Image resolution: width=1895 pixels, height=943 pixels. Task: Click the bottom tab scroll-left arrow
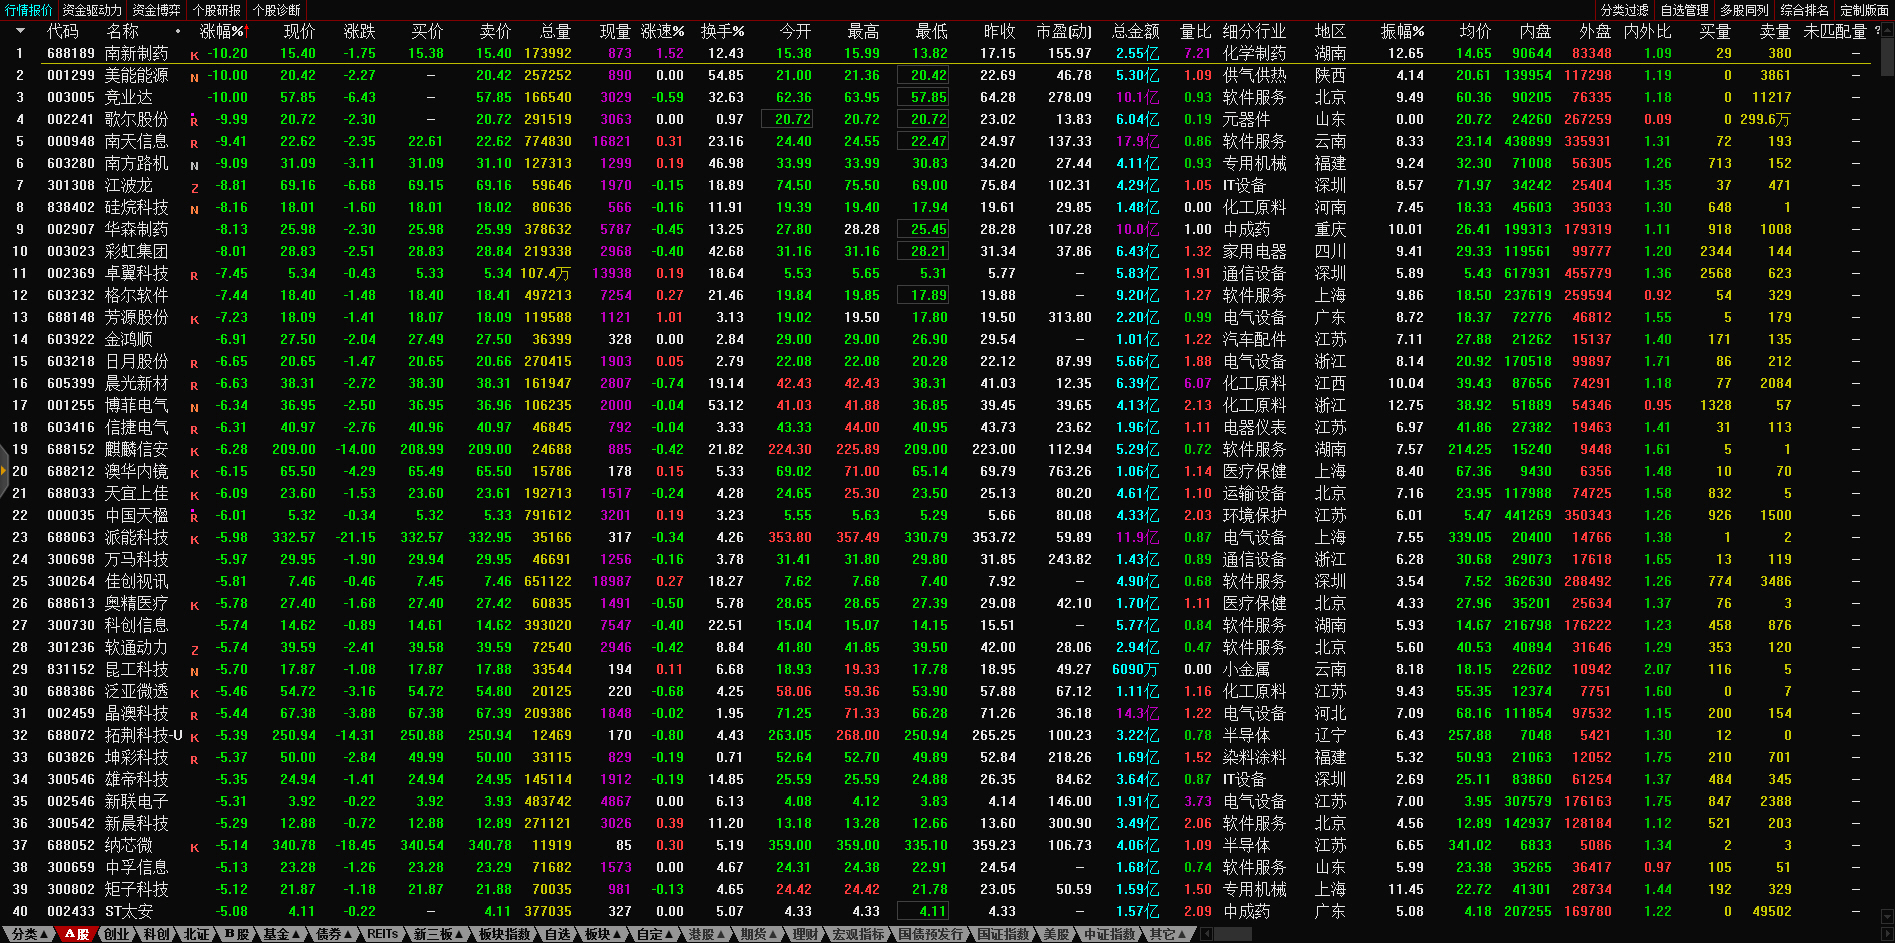tap(1207, 934)
